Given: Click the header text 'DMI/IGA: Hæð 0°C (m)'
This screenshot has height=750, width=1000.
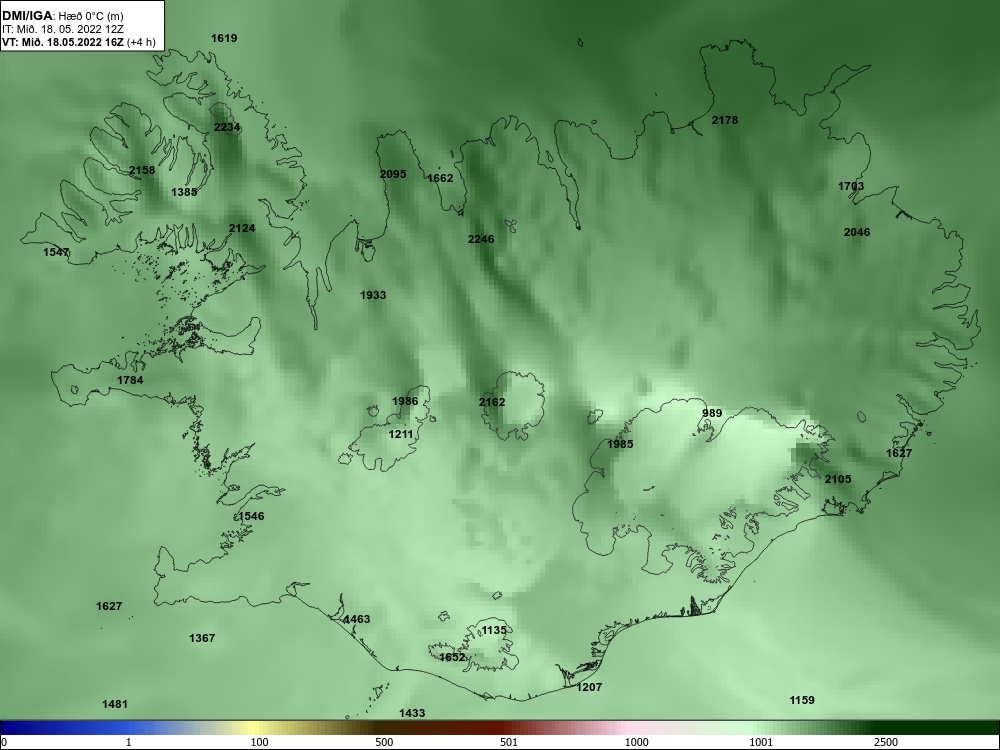Looking at the screenshot, I should point(62,16).
